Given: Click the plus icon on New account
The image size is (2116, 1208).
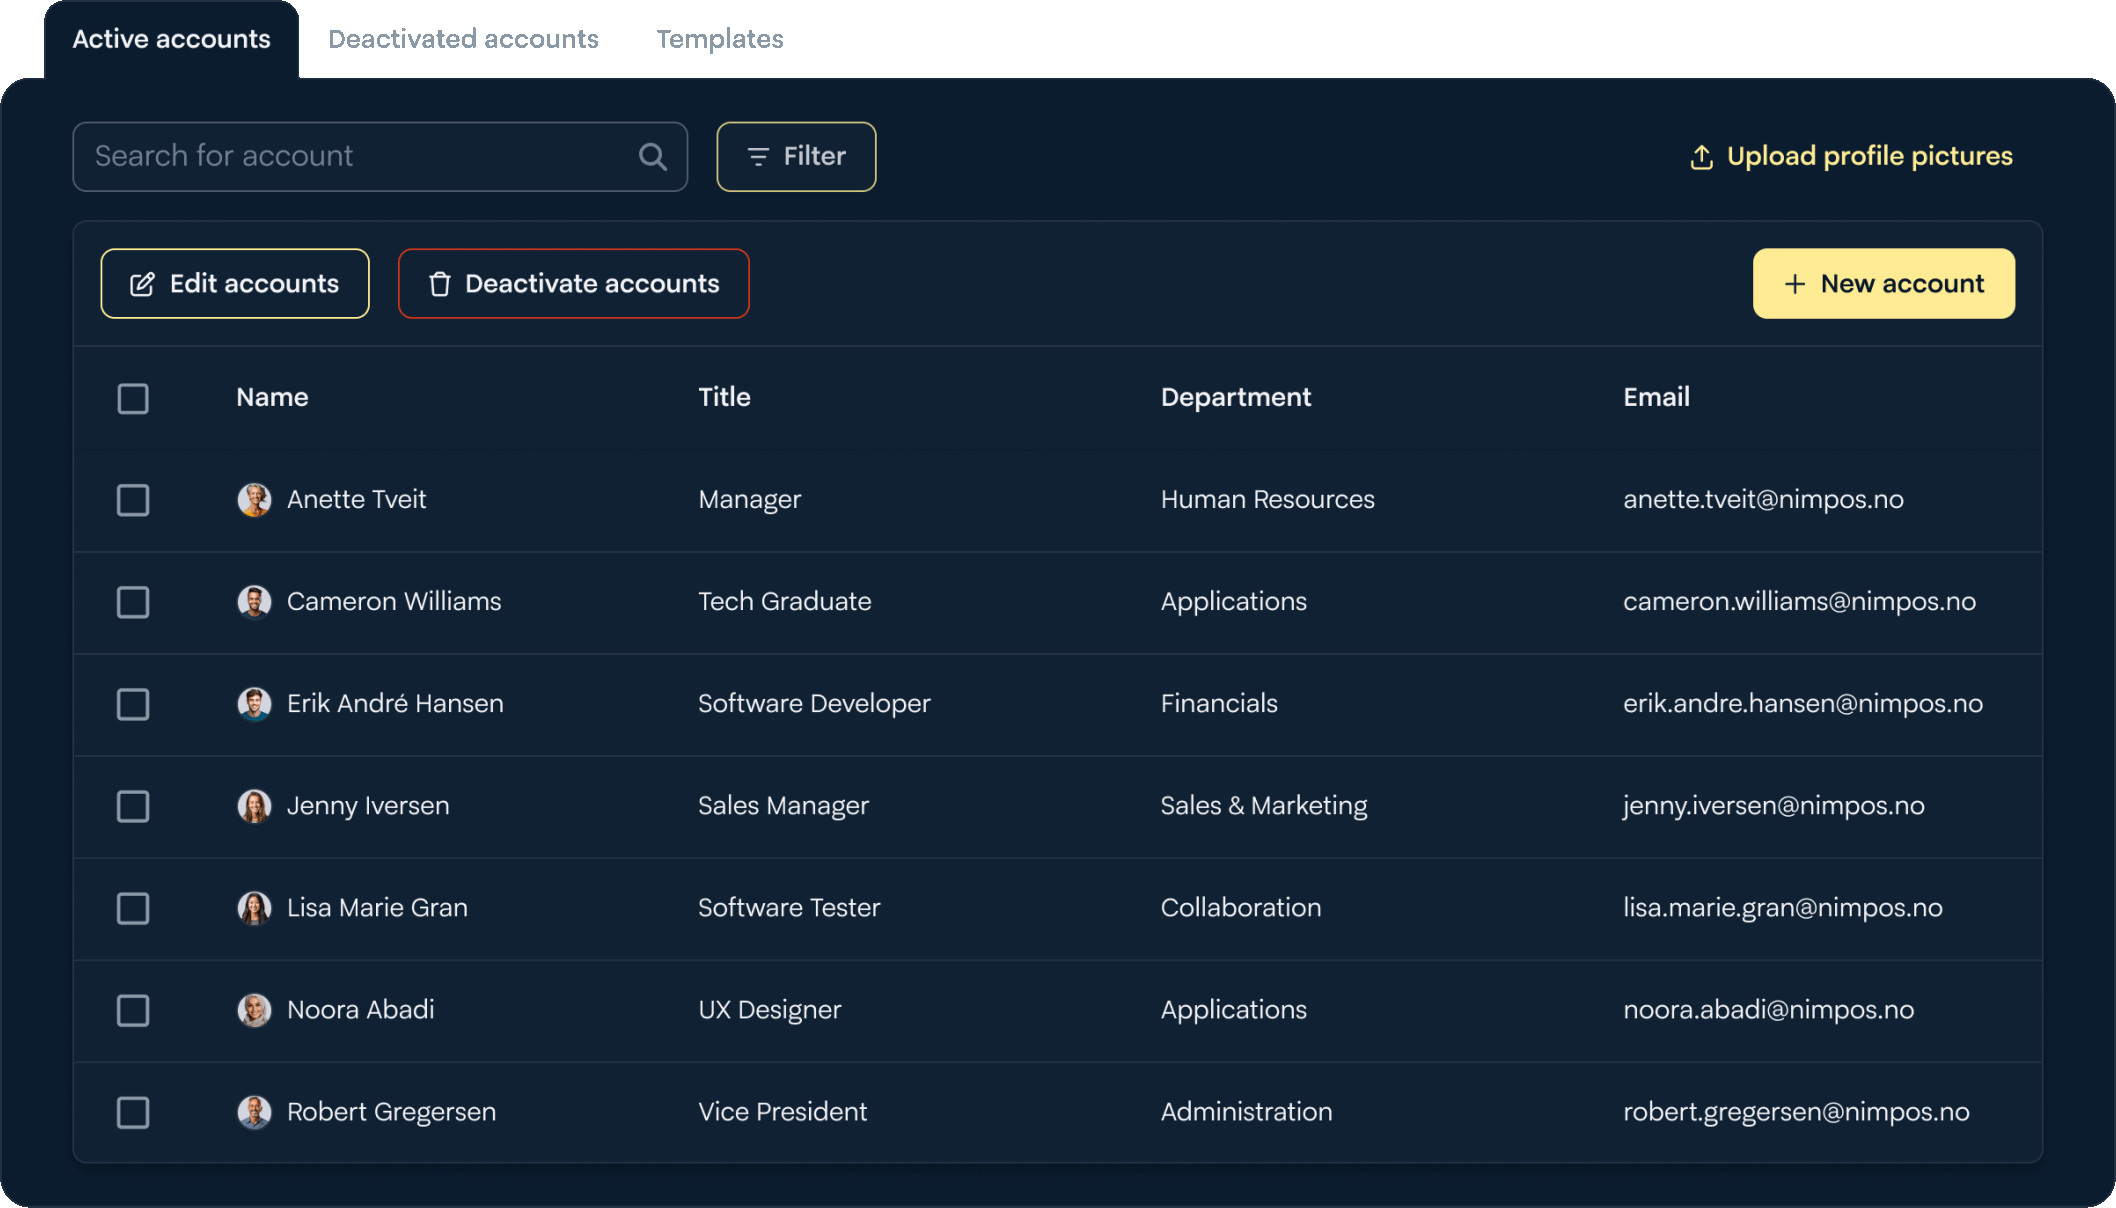Looking at the screenshot, I should click(1793, 284).
